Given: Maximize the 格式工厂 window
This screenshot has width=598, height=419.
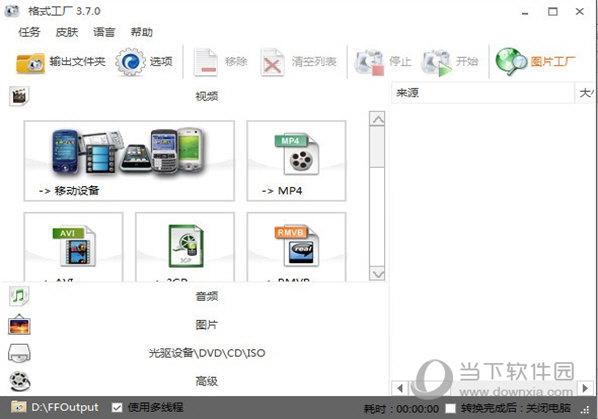Looking at the screenshot, I should click(553, 12).
